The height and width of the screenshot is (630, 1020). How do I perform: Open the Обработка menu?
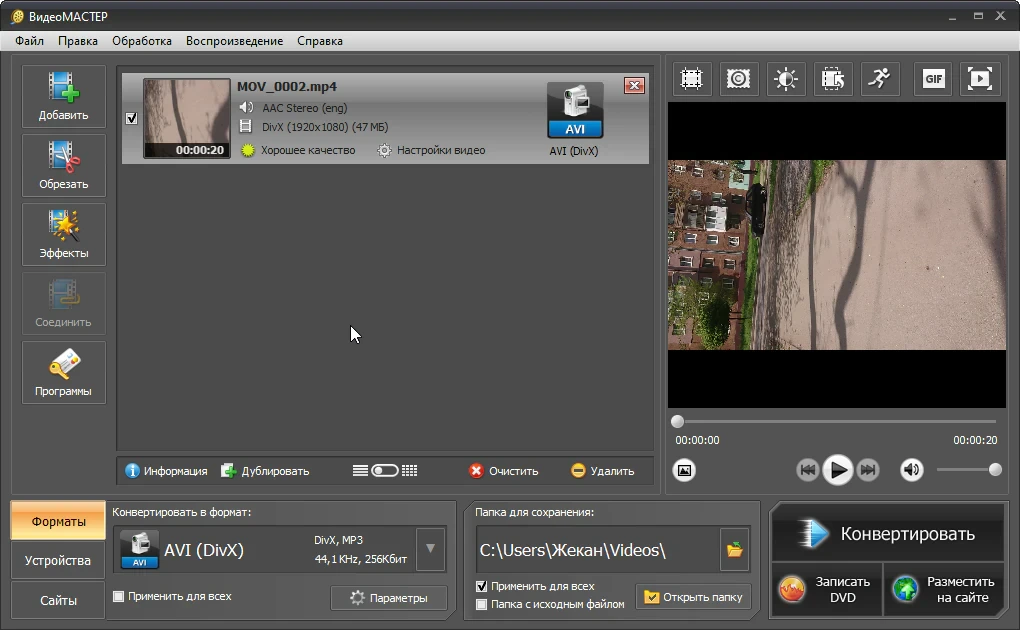[142, 41]
